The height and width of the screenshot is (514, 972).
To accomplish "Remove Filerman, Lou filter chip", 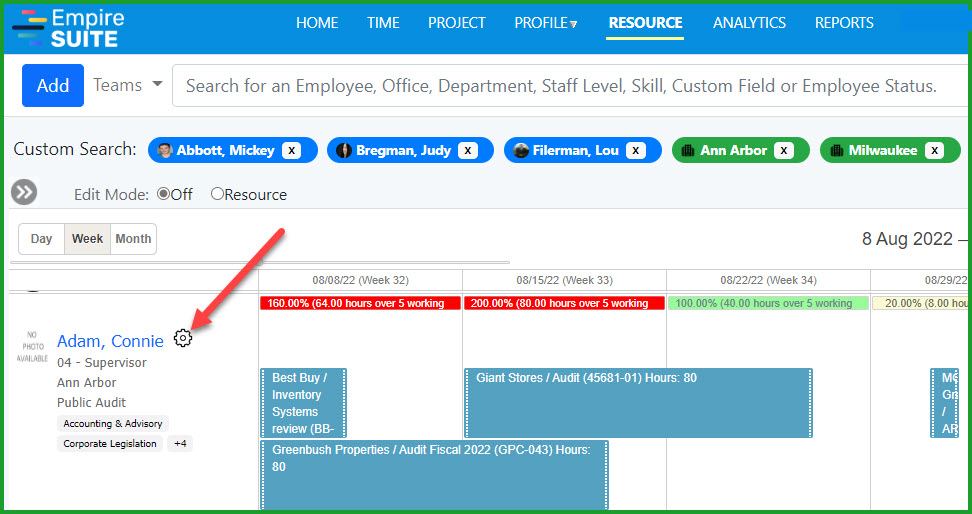I will 635,150.
